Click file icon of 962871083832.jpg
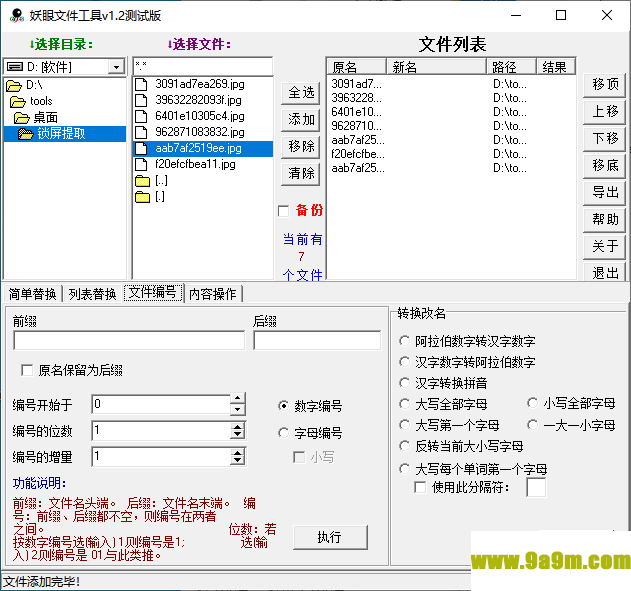Image resolution: width=631 pixels, height=591 pixels. tap(141, 132)
